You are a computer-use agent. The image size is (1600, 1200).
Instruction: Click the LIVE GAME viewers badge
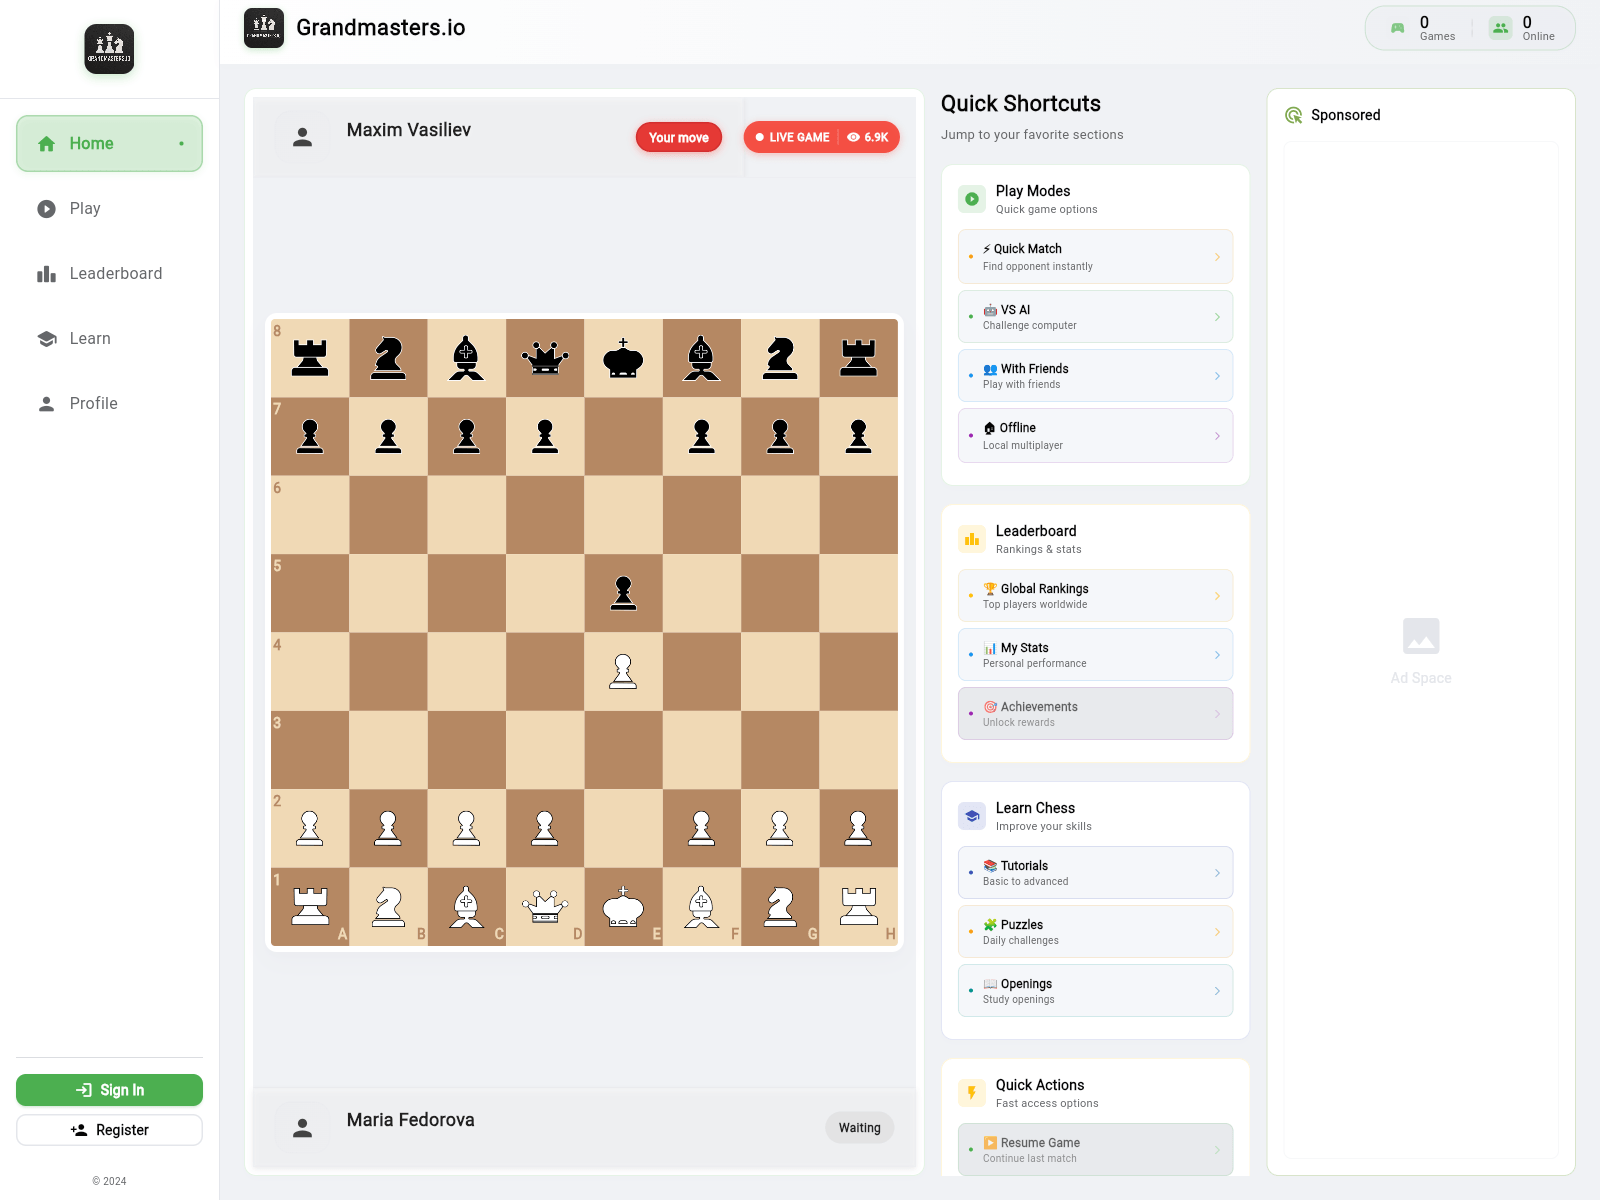822,137
